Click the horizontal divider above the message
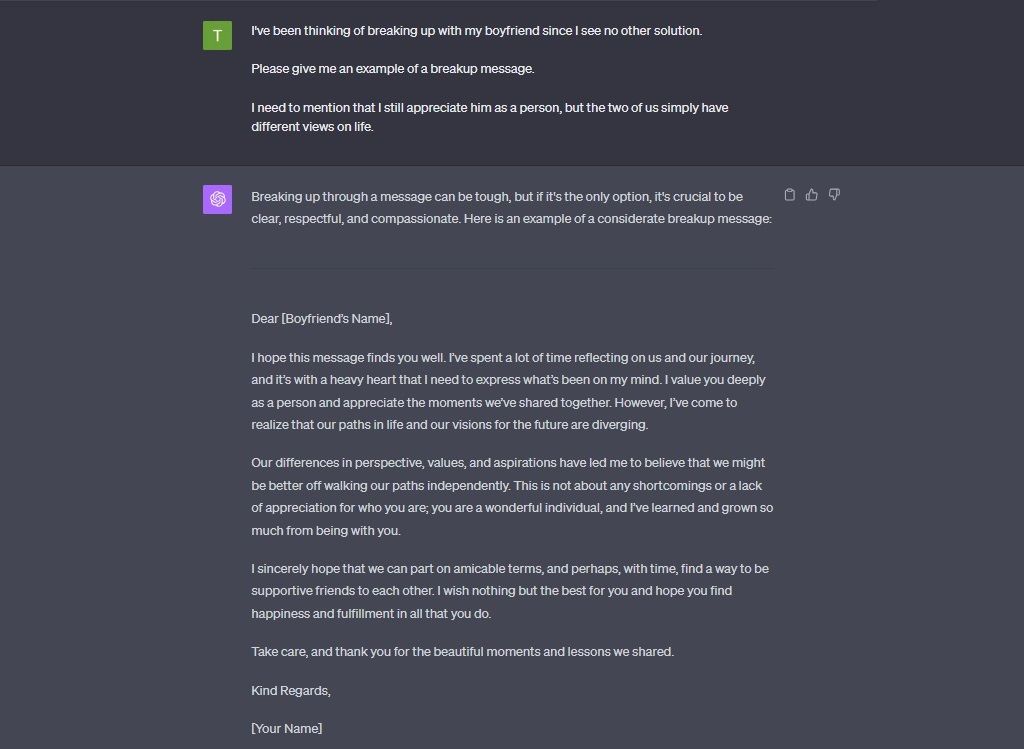Viewport: 1024px width, 749px height. tap(512, 268)
